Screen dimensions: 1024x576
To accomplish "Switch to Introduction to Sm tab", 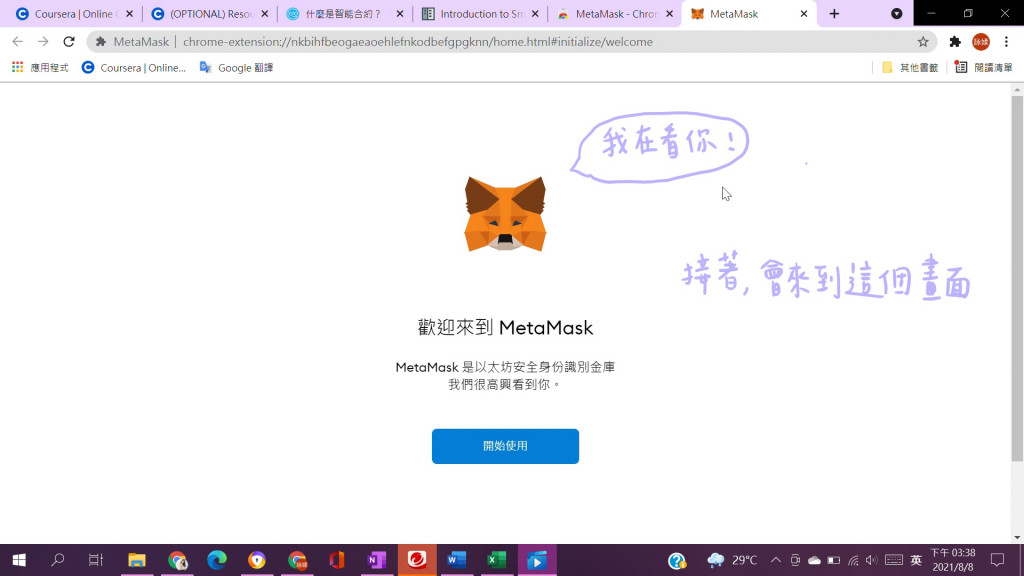I will coord(481,14).
